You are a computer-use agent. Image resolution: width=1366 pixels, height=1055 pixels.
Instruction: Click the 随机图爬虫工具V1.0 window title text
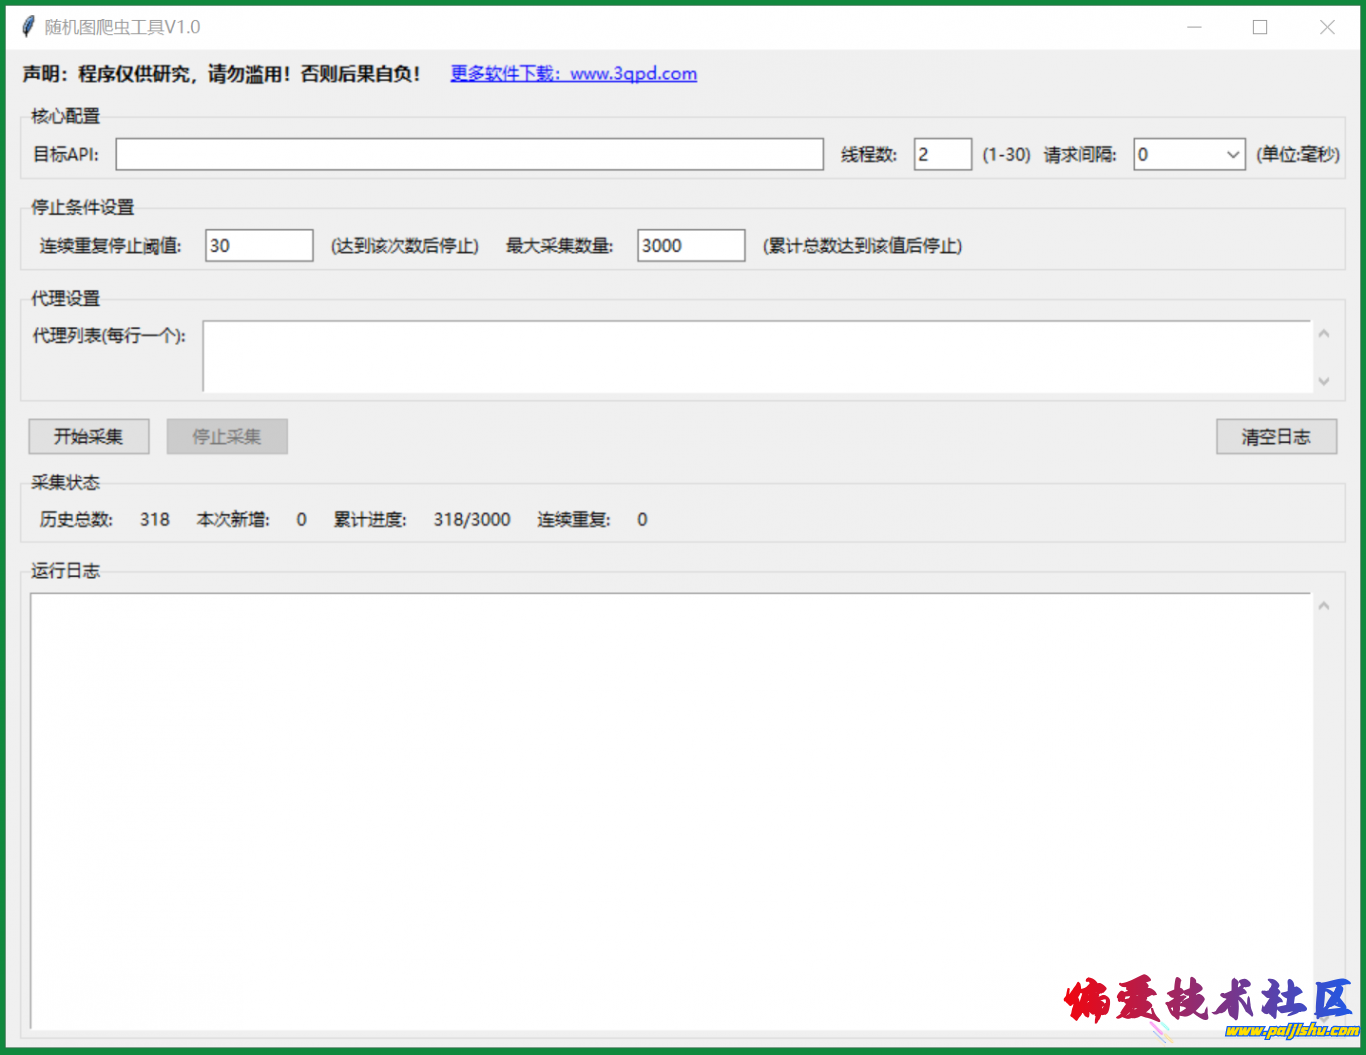122,27
